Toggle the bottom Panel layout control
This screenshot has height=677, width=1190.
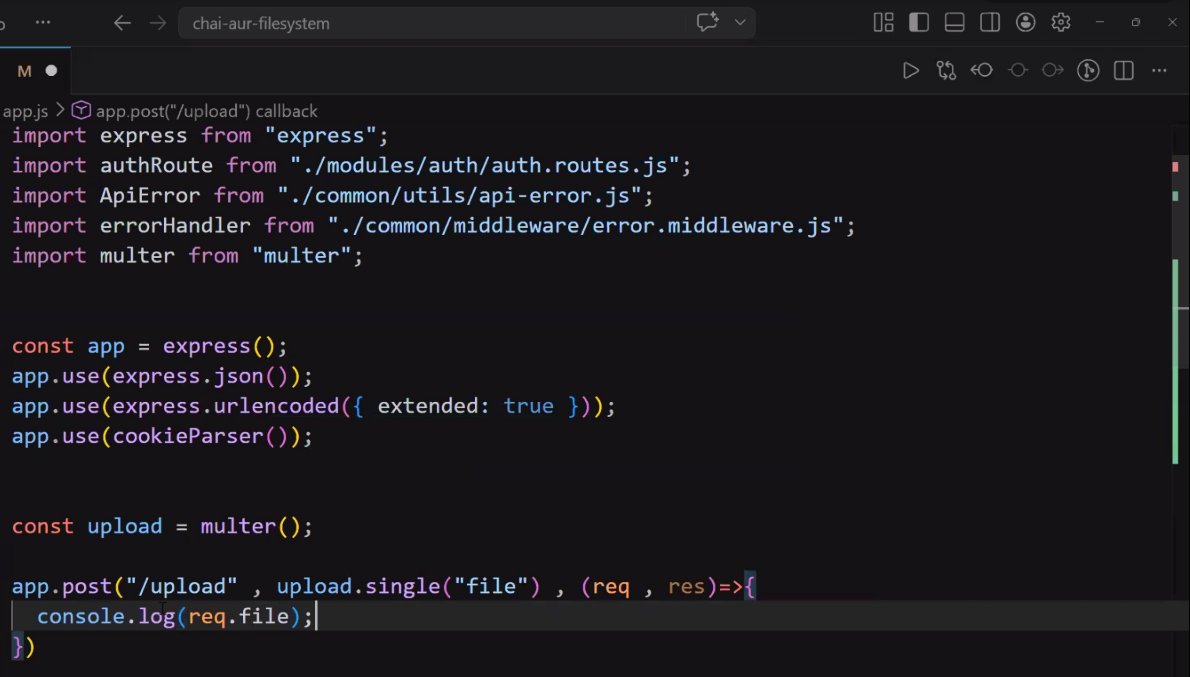click(x=954, y=21)
